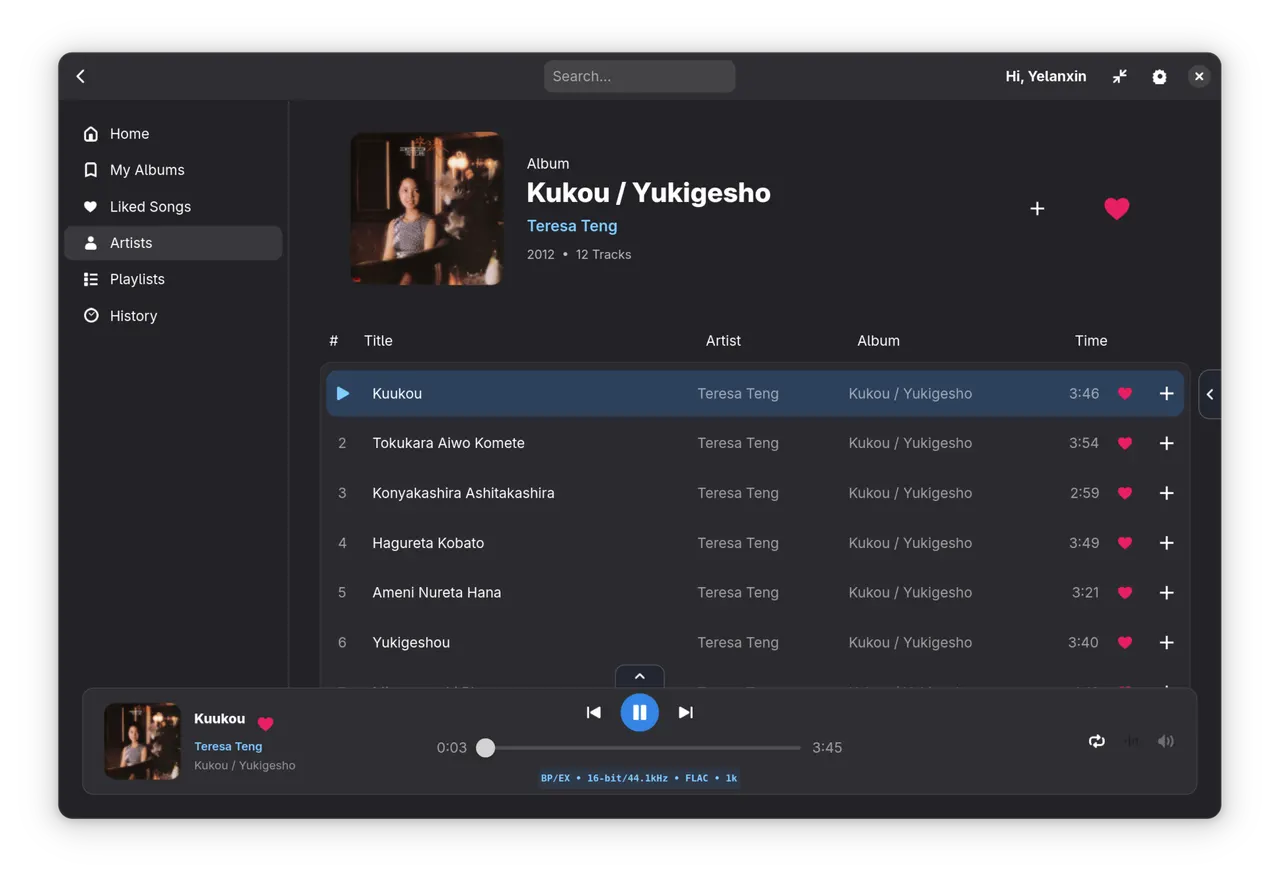Select the track title Yukigeshou
The image size is (1280, 883).
[411, 643]
